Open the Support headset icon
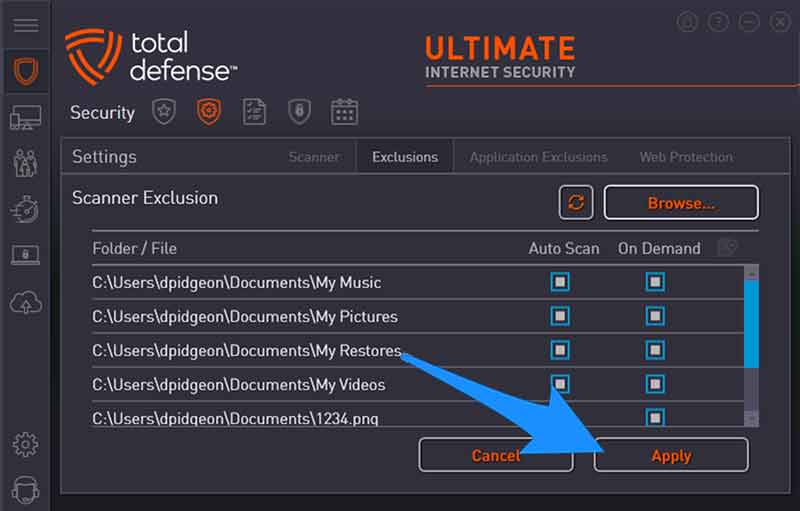This screenshot has width=800, height=511. coord(25,490)
